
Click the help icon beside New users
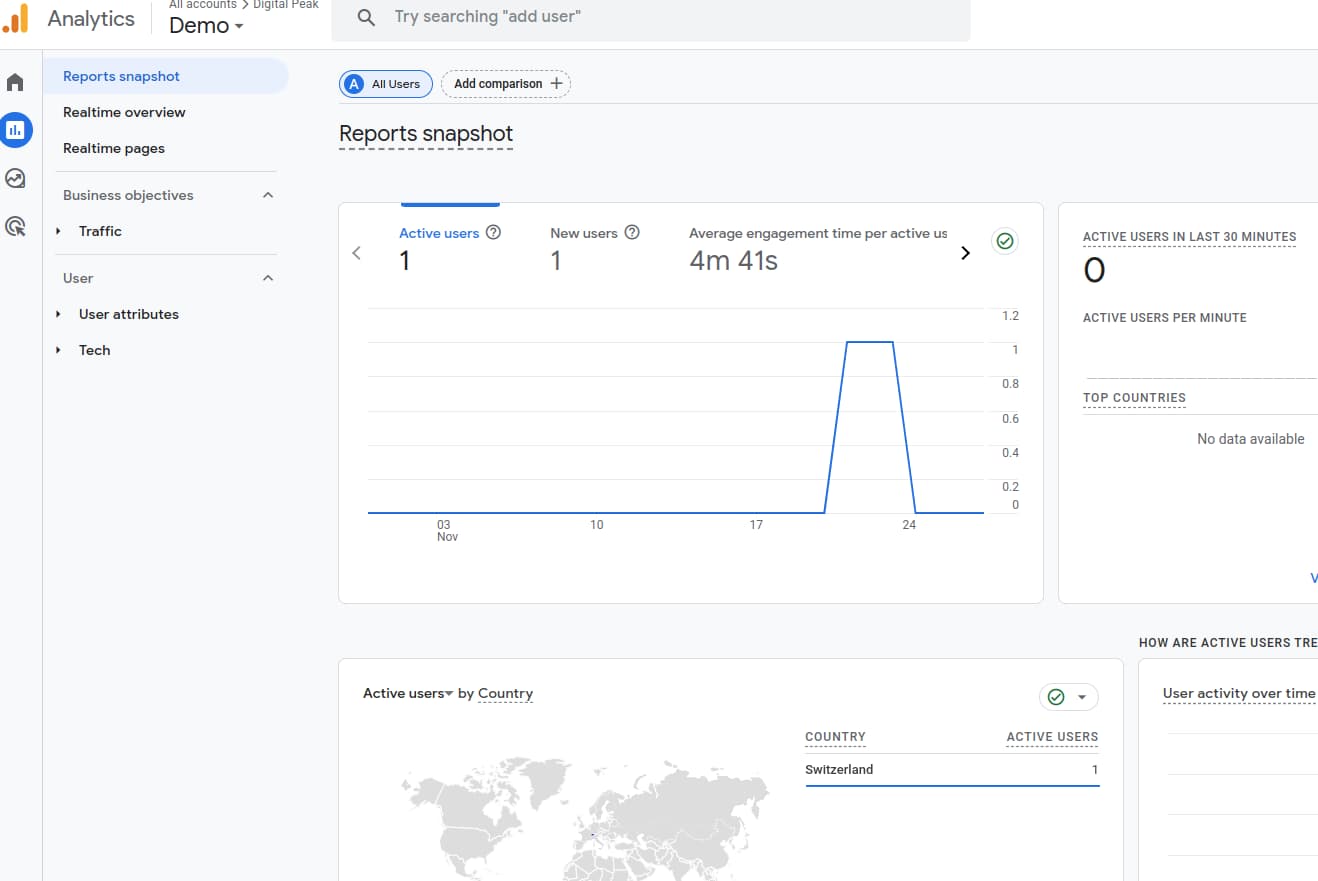(x=632, y=233)
